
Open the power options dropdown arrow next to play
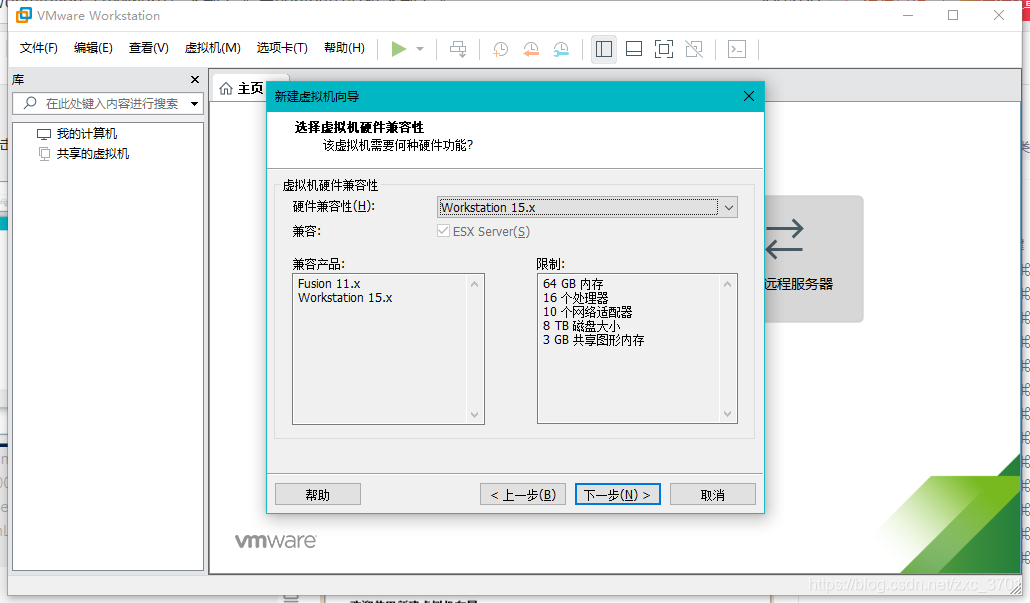point(420,49)
